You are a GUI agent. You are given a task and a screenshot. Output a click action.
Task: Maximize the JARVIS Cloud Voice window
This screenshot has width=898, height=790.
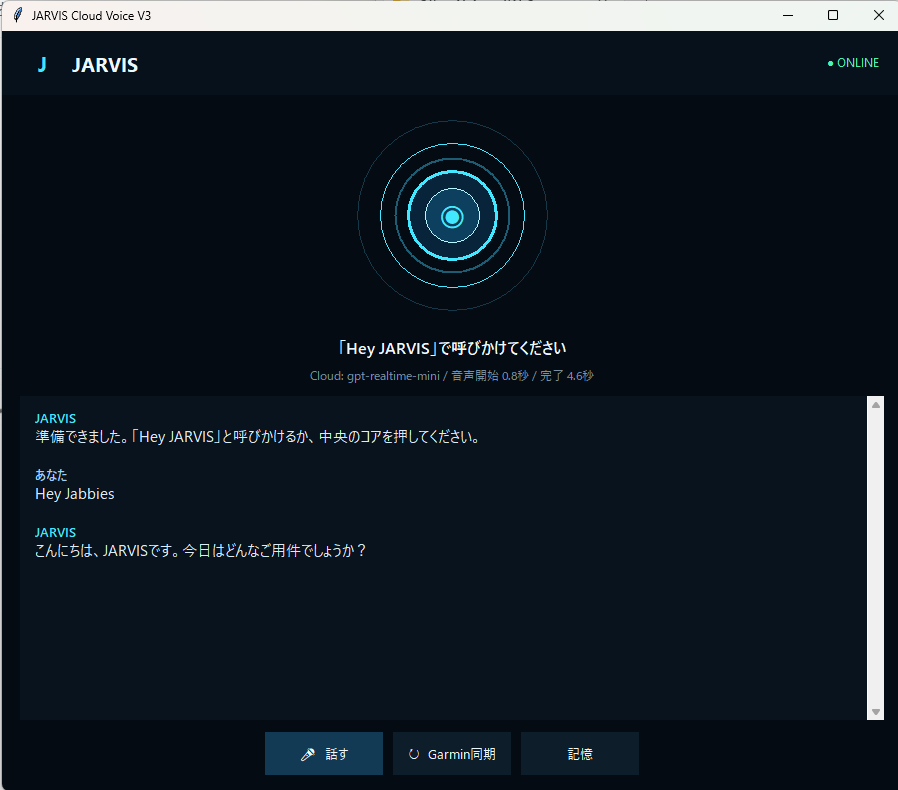[x=833, y=15]
